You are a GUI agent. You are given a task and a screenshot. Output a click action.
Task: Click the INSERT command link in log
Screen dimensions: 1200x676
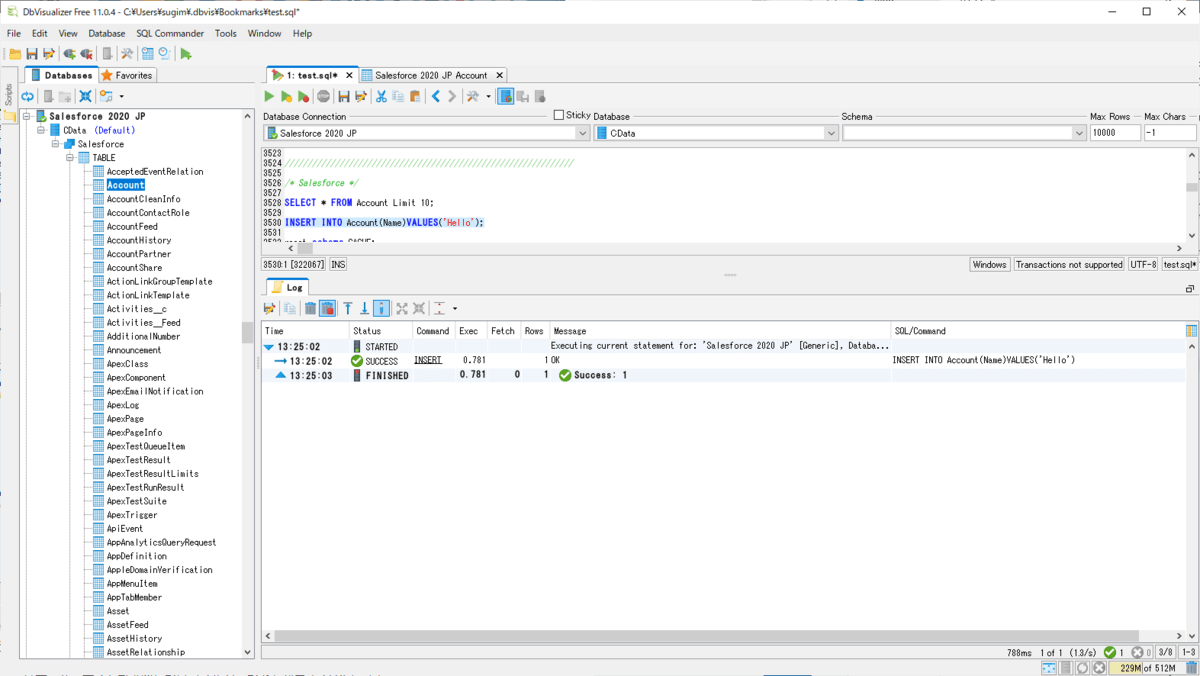pyautogui.click(x=428, y=360)
